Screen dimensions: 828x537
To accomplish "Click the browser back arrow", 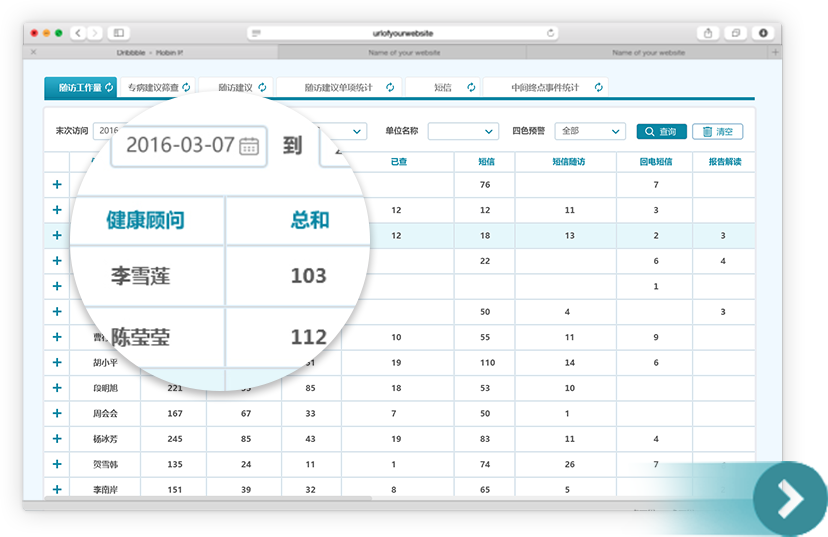I will coord(79,33).
